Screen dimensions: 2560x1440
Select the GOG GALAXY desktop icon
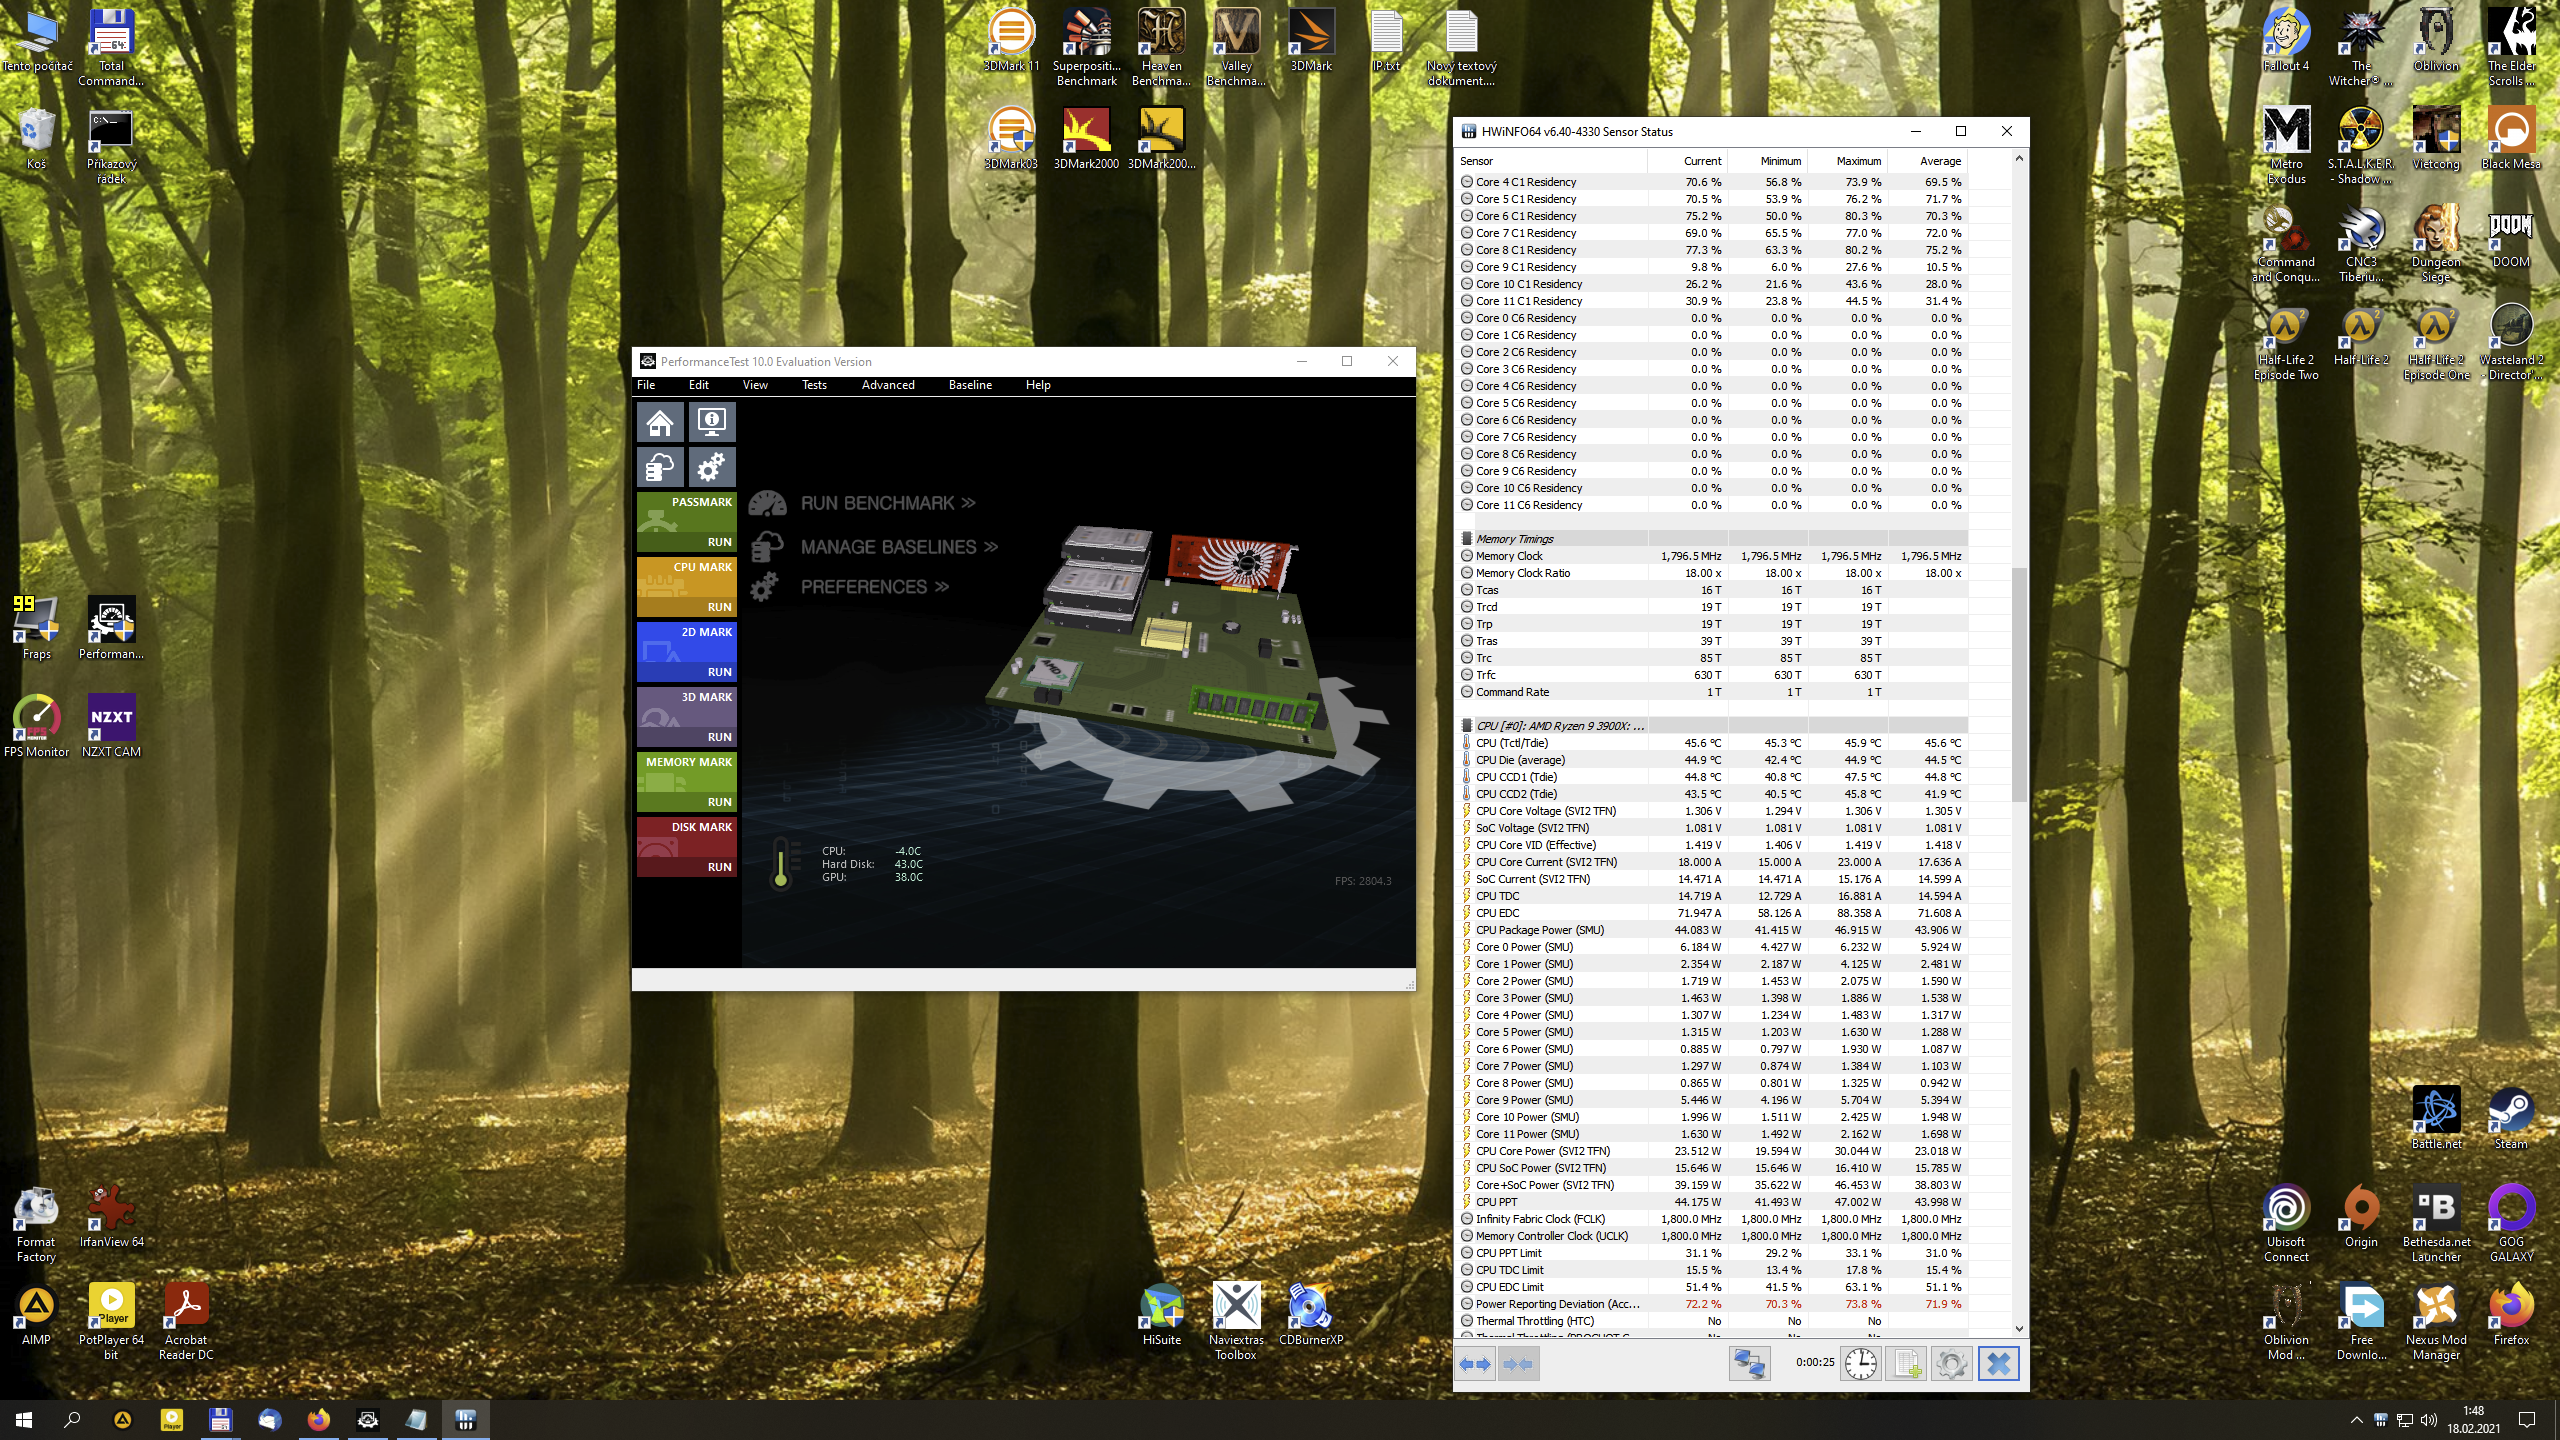tap(2511, 1223)
